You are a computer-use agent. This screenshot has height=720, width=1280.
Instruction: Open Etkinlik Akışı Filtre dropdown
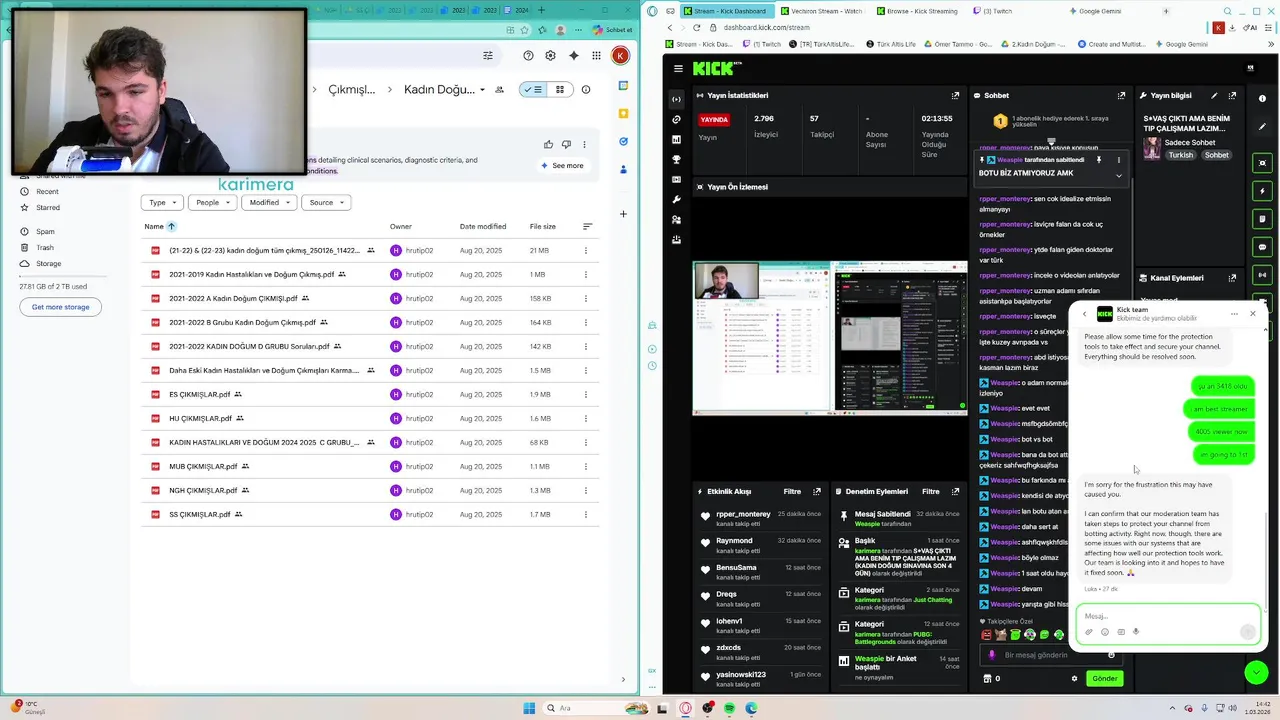(x=792, y=491)
